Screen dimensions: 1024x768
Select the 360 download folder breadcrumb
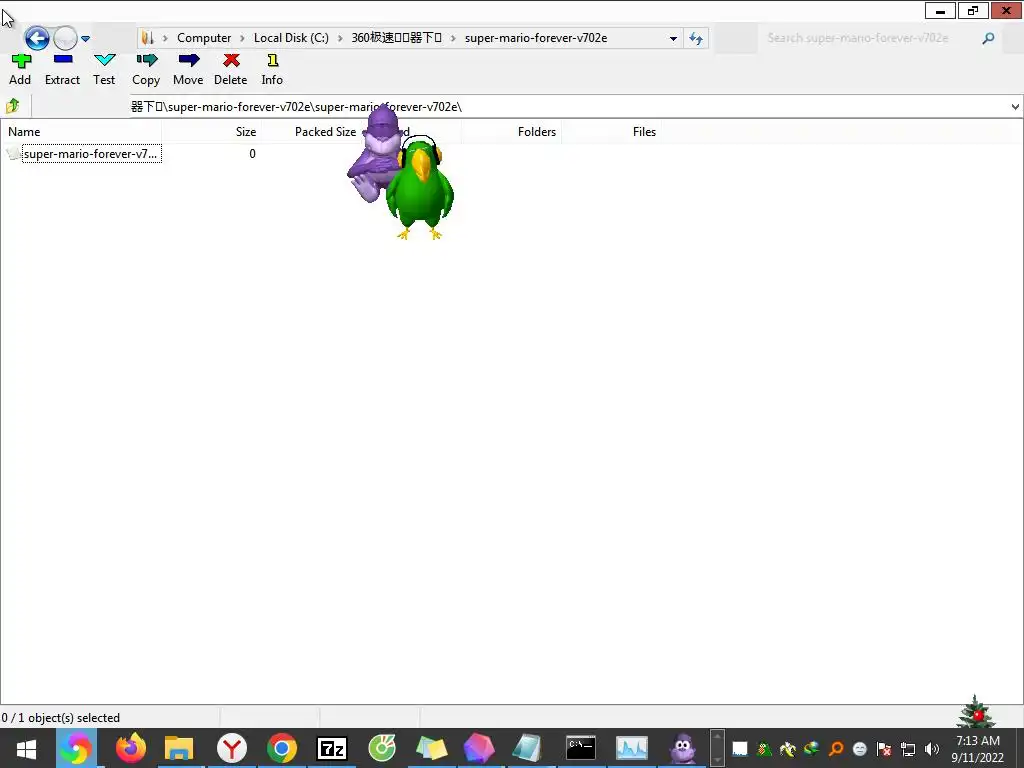coord(396,38)
